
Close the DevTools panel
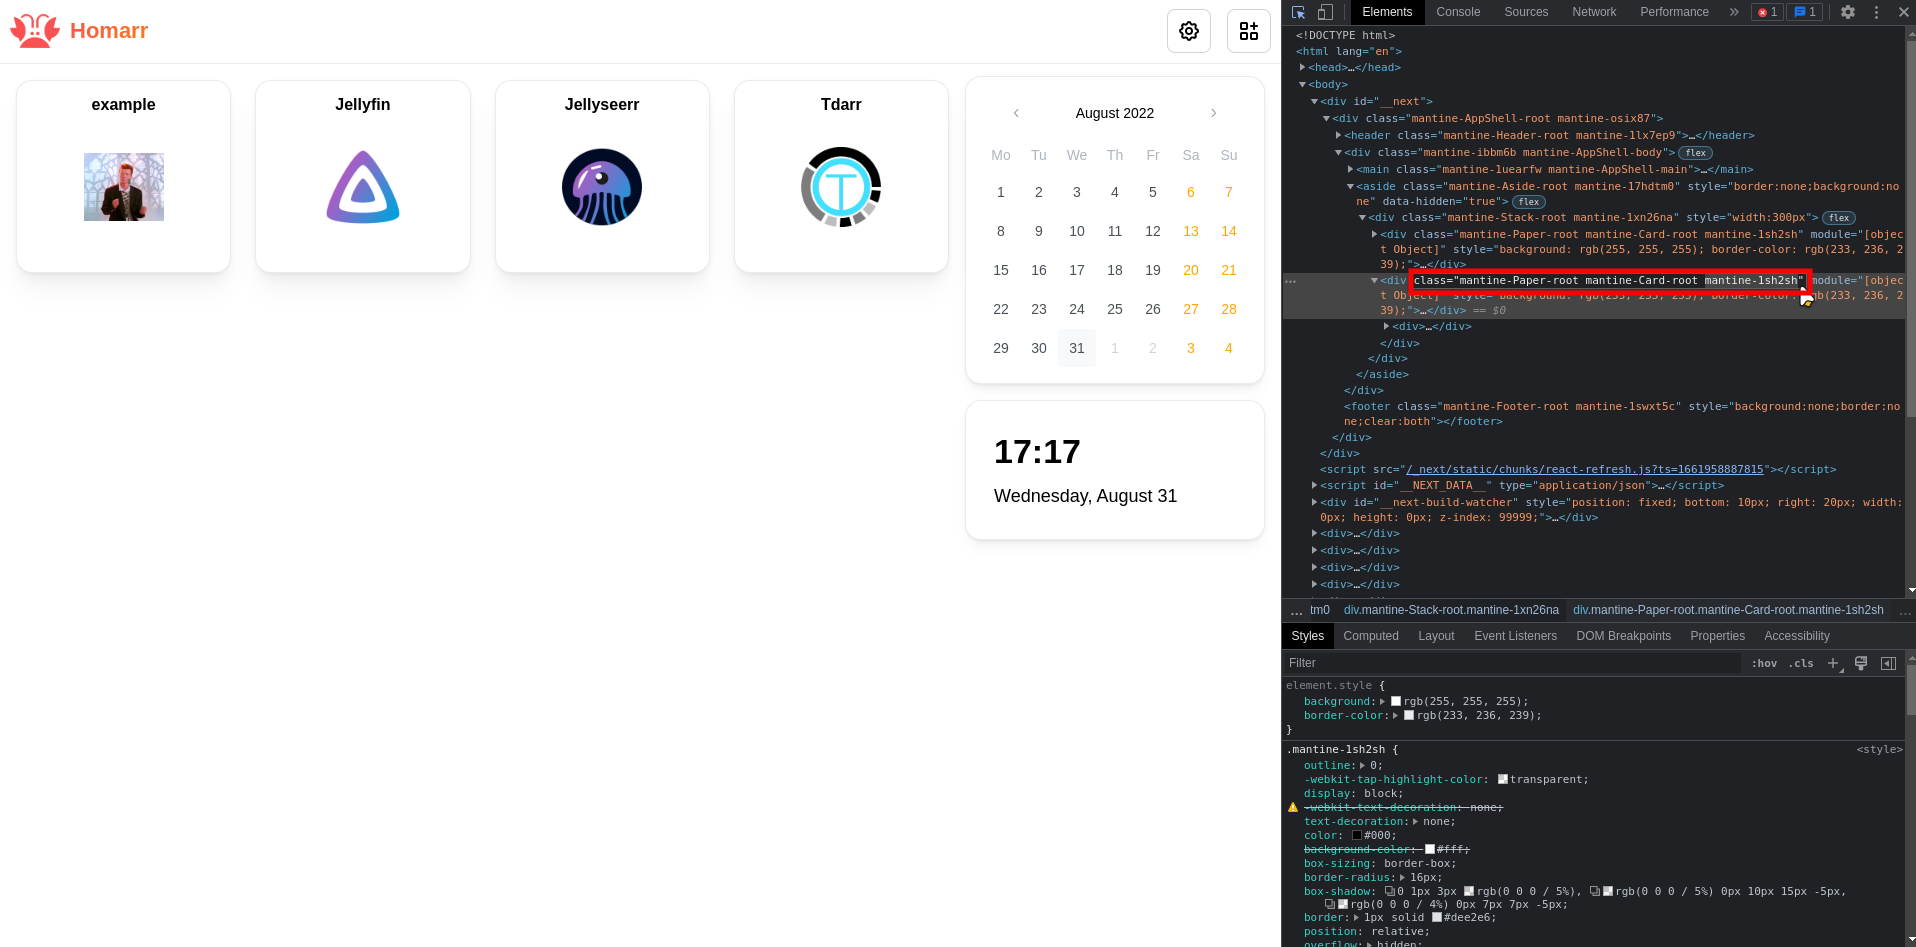pyautogui.click(x=1903, y=12)
